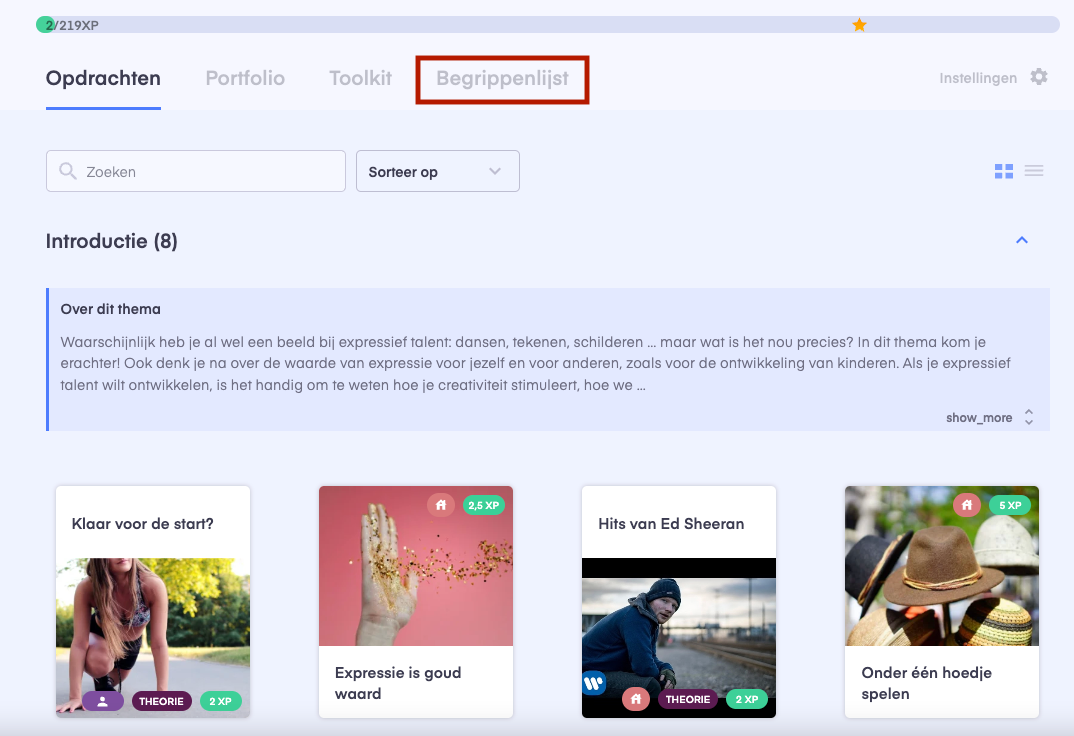This screenshot has height=736, width=1074.
Task: Click the XP progress bar
Action: (x=548, y=25)
